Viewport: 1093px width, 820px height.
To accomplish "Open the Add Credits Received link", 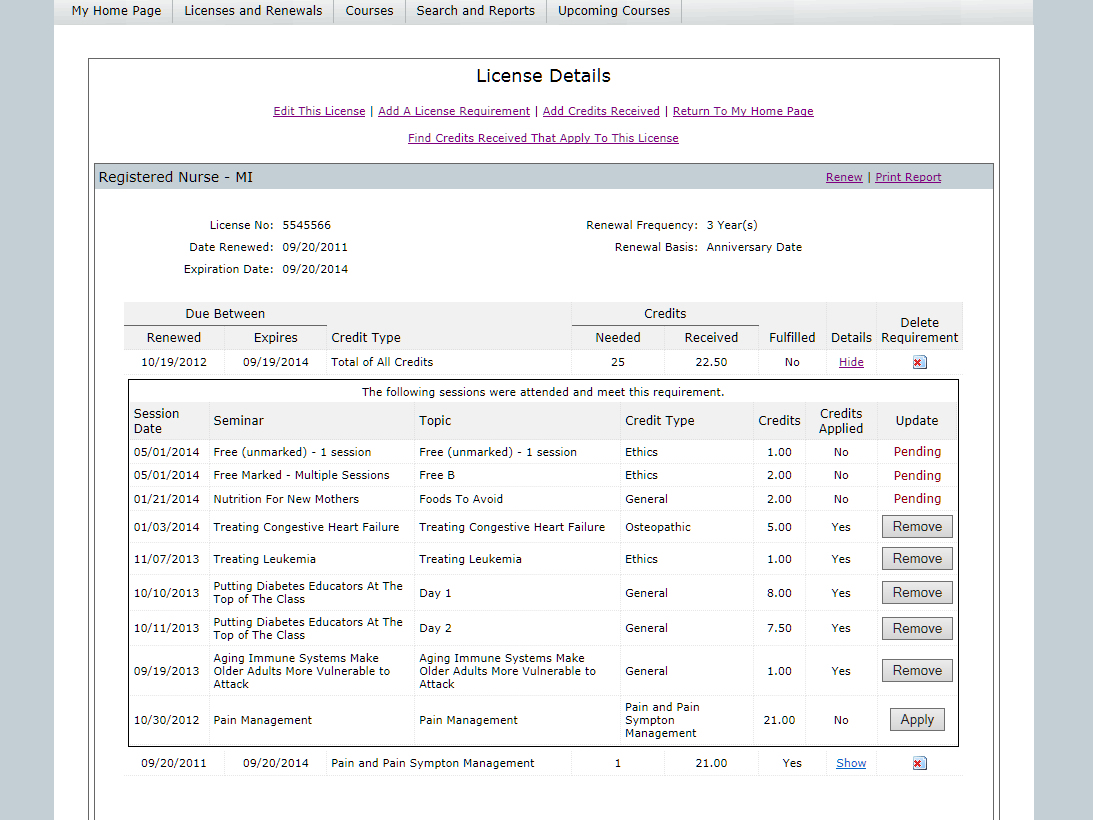I will coord(601,111).
